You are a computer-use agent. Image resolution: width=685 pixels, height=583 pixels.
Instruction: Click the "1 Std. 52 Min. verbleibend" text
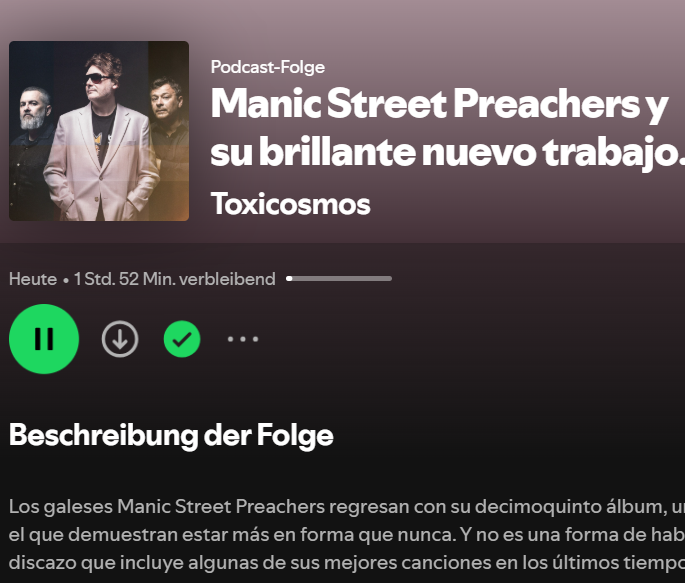[175, 279]
